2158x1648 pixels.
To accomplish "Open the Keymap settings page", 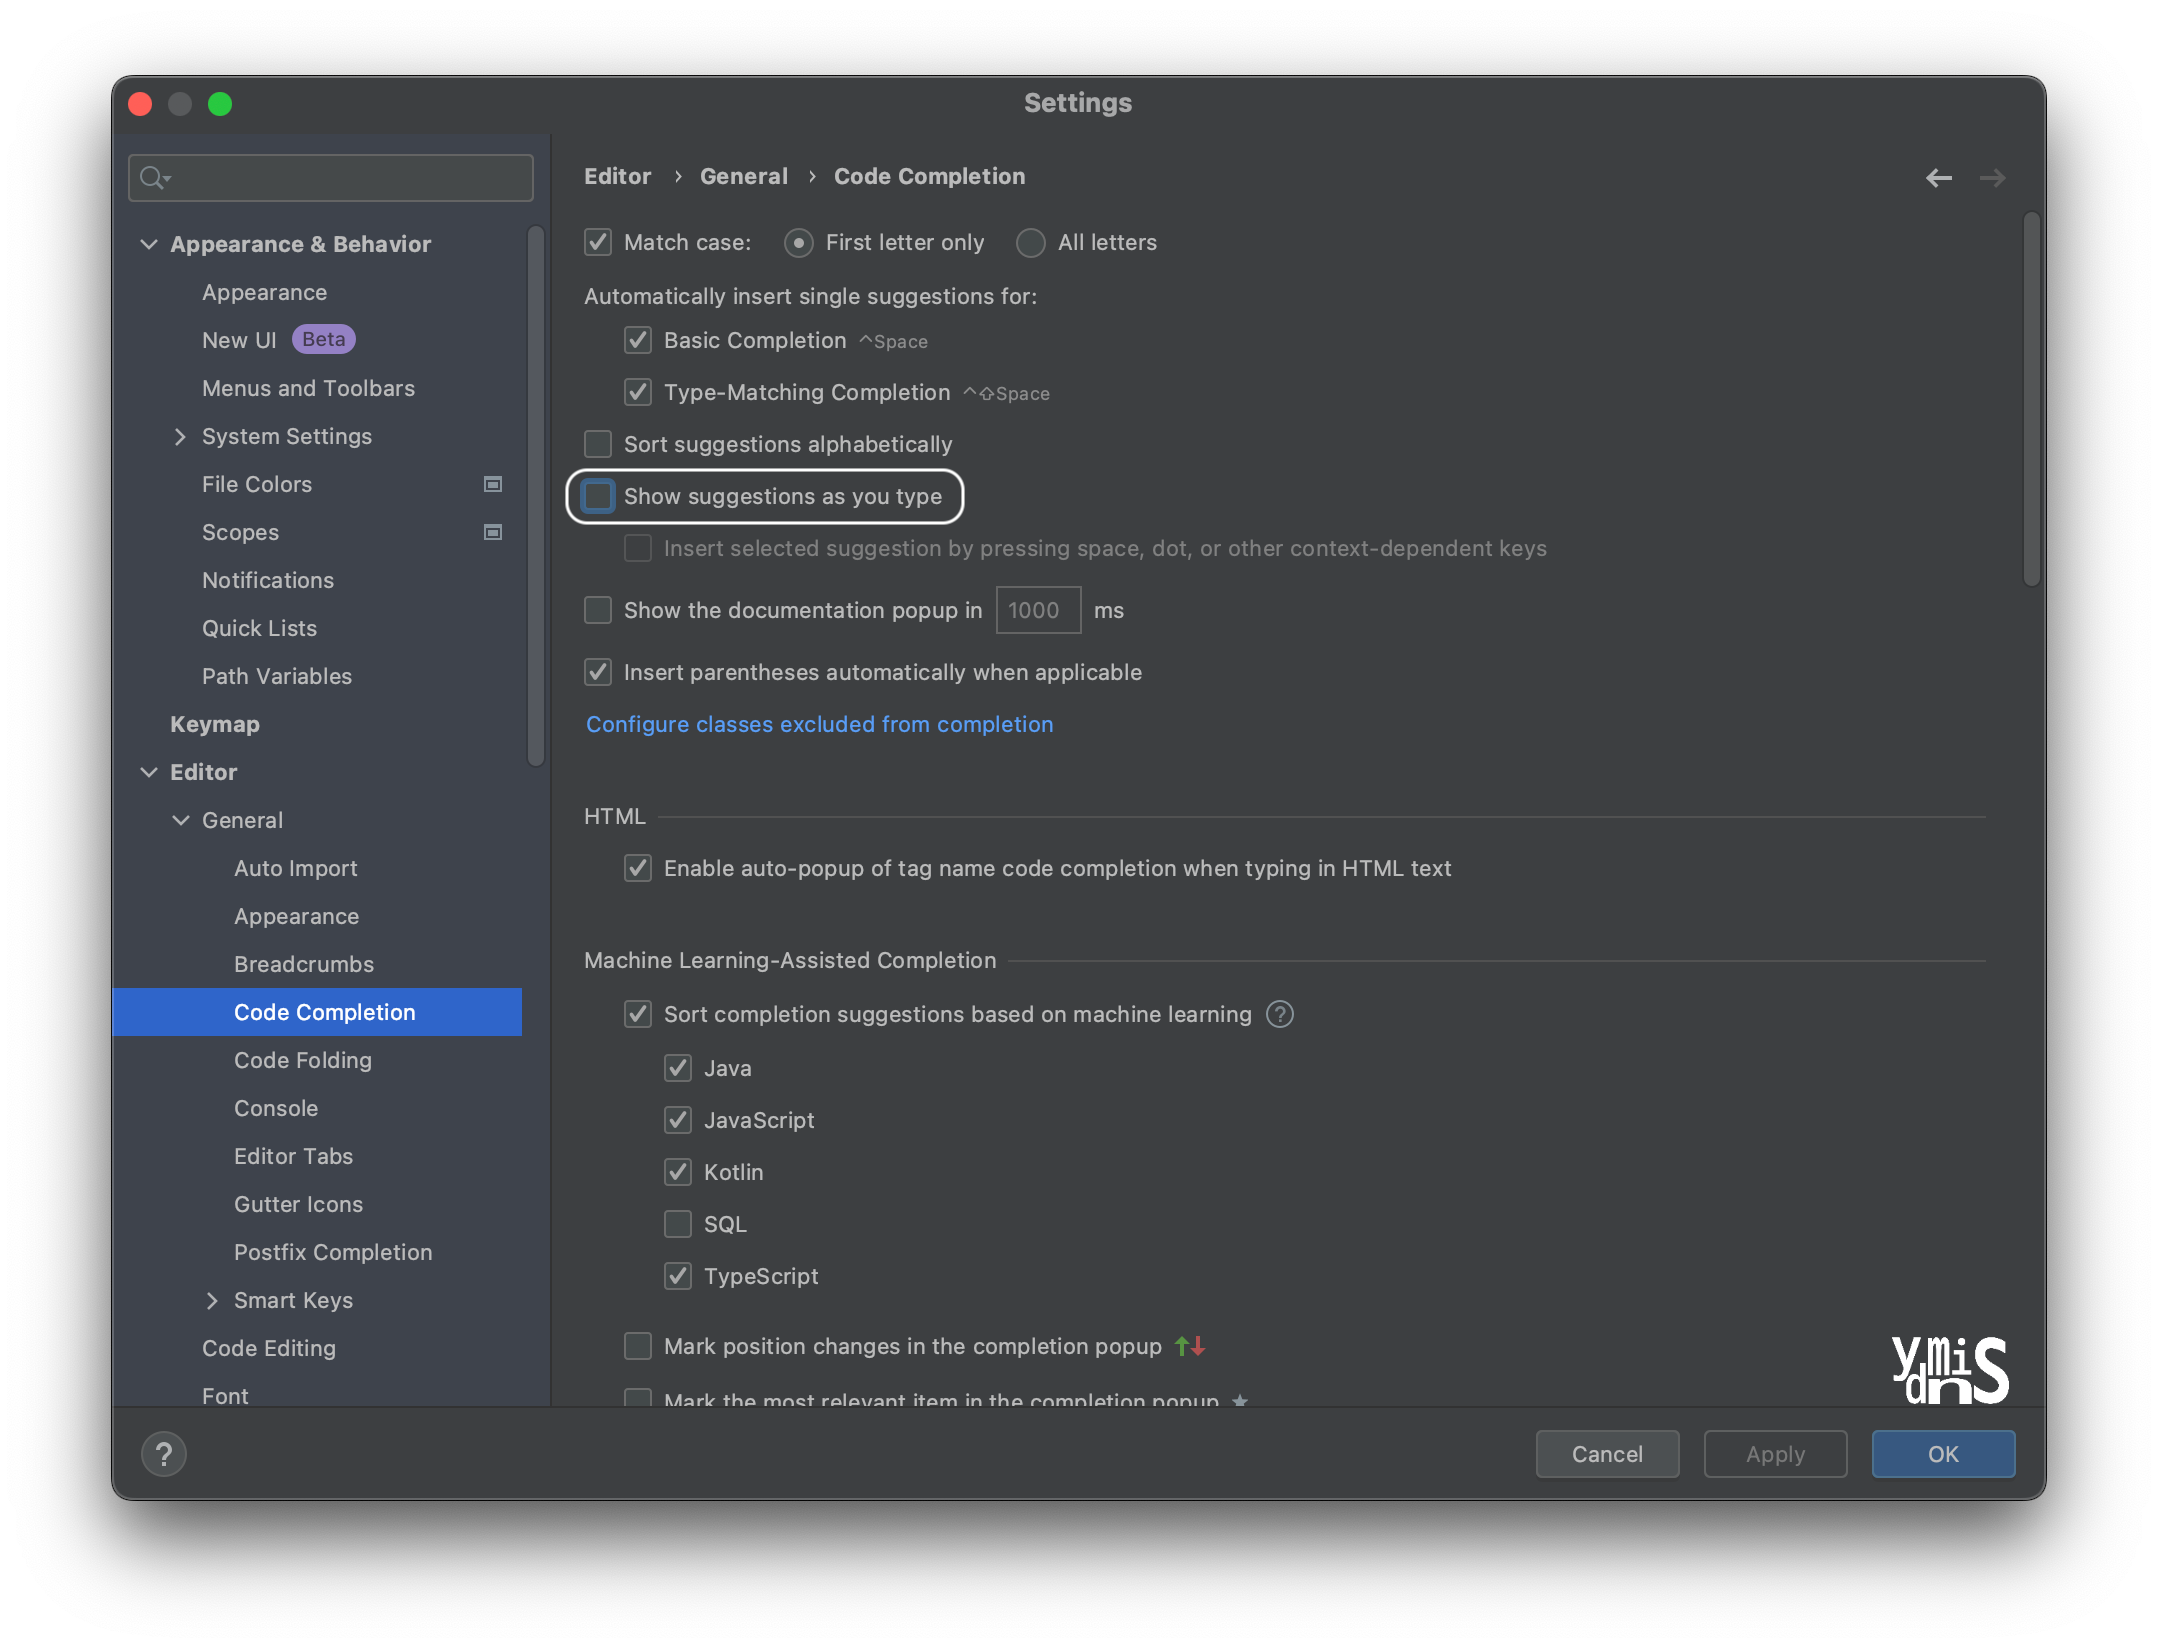I will pyautogui.click(x=214, y=724).
